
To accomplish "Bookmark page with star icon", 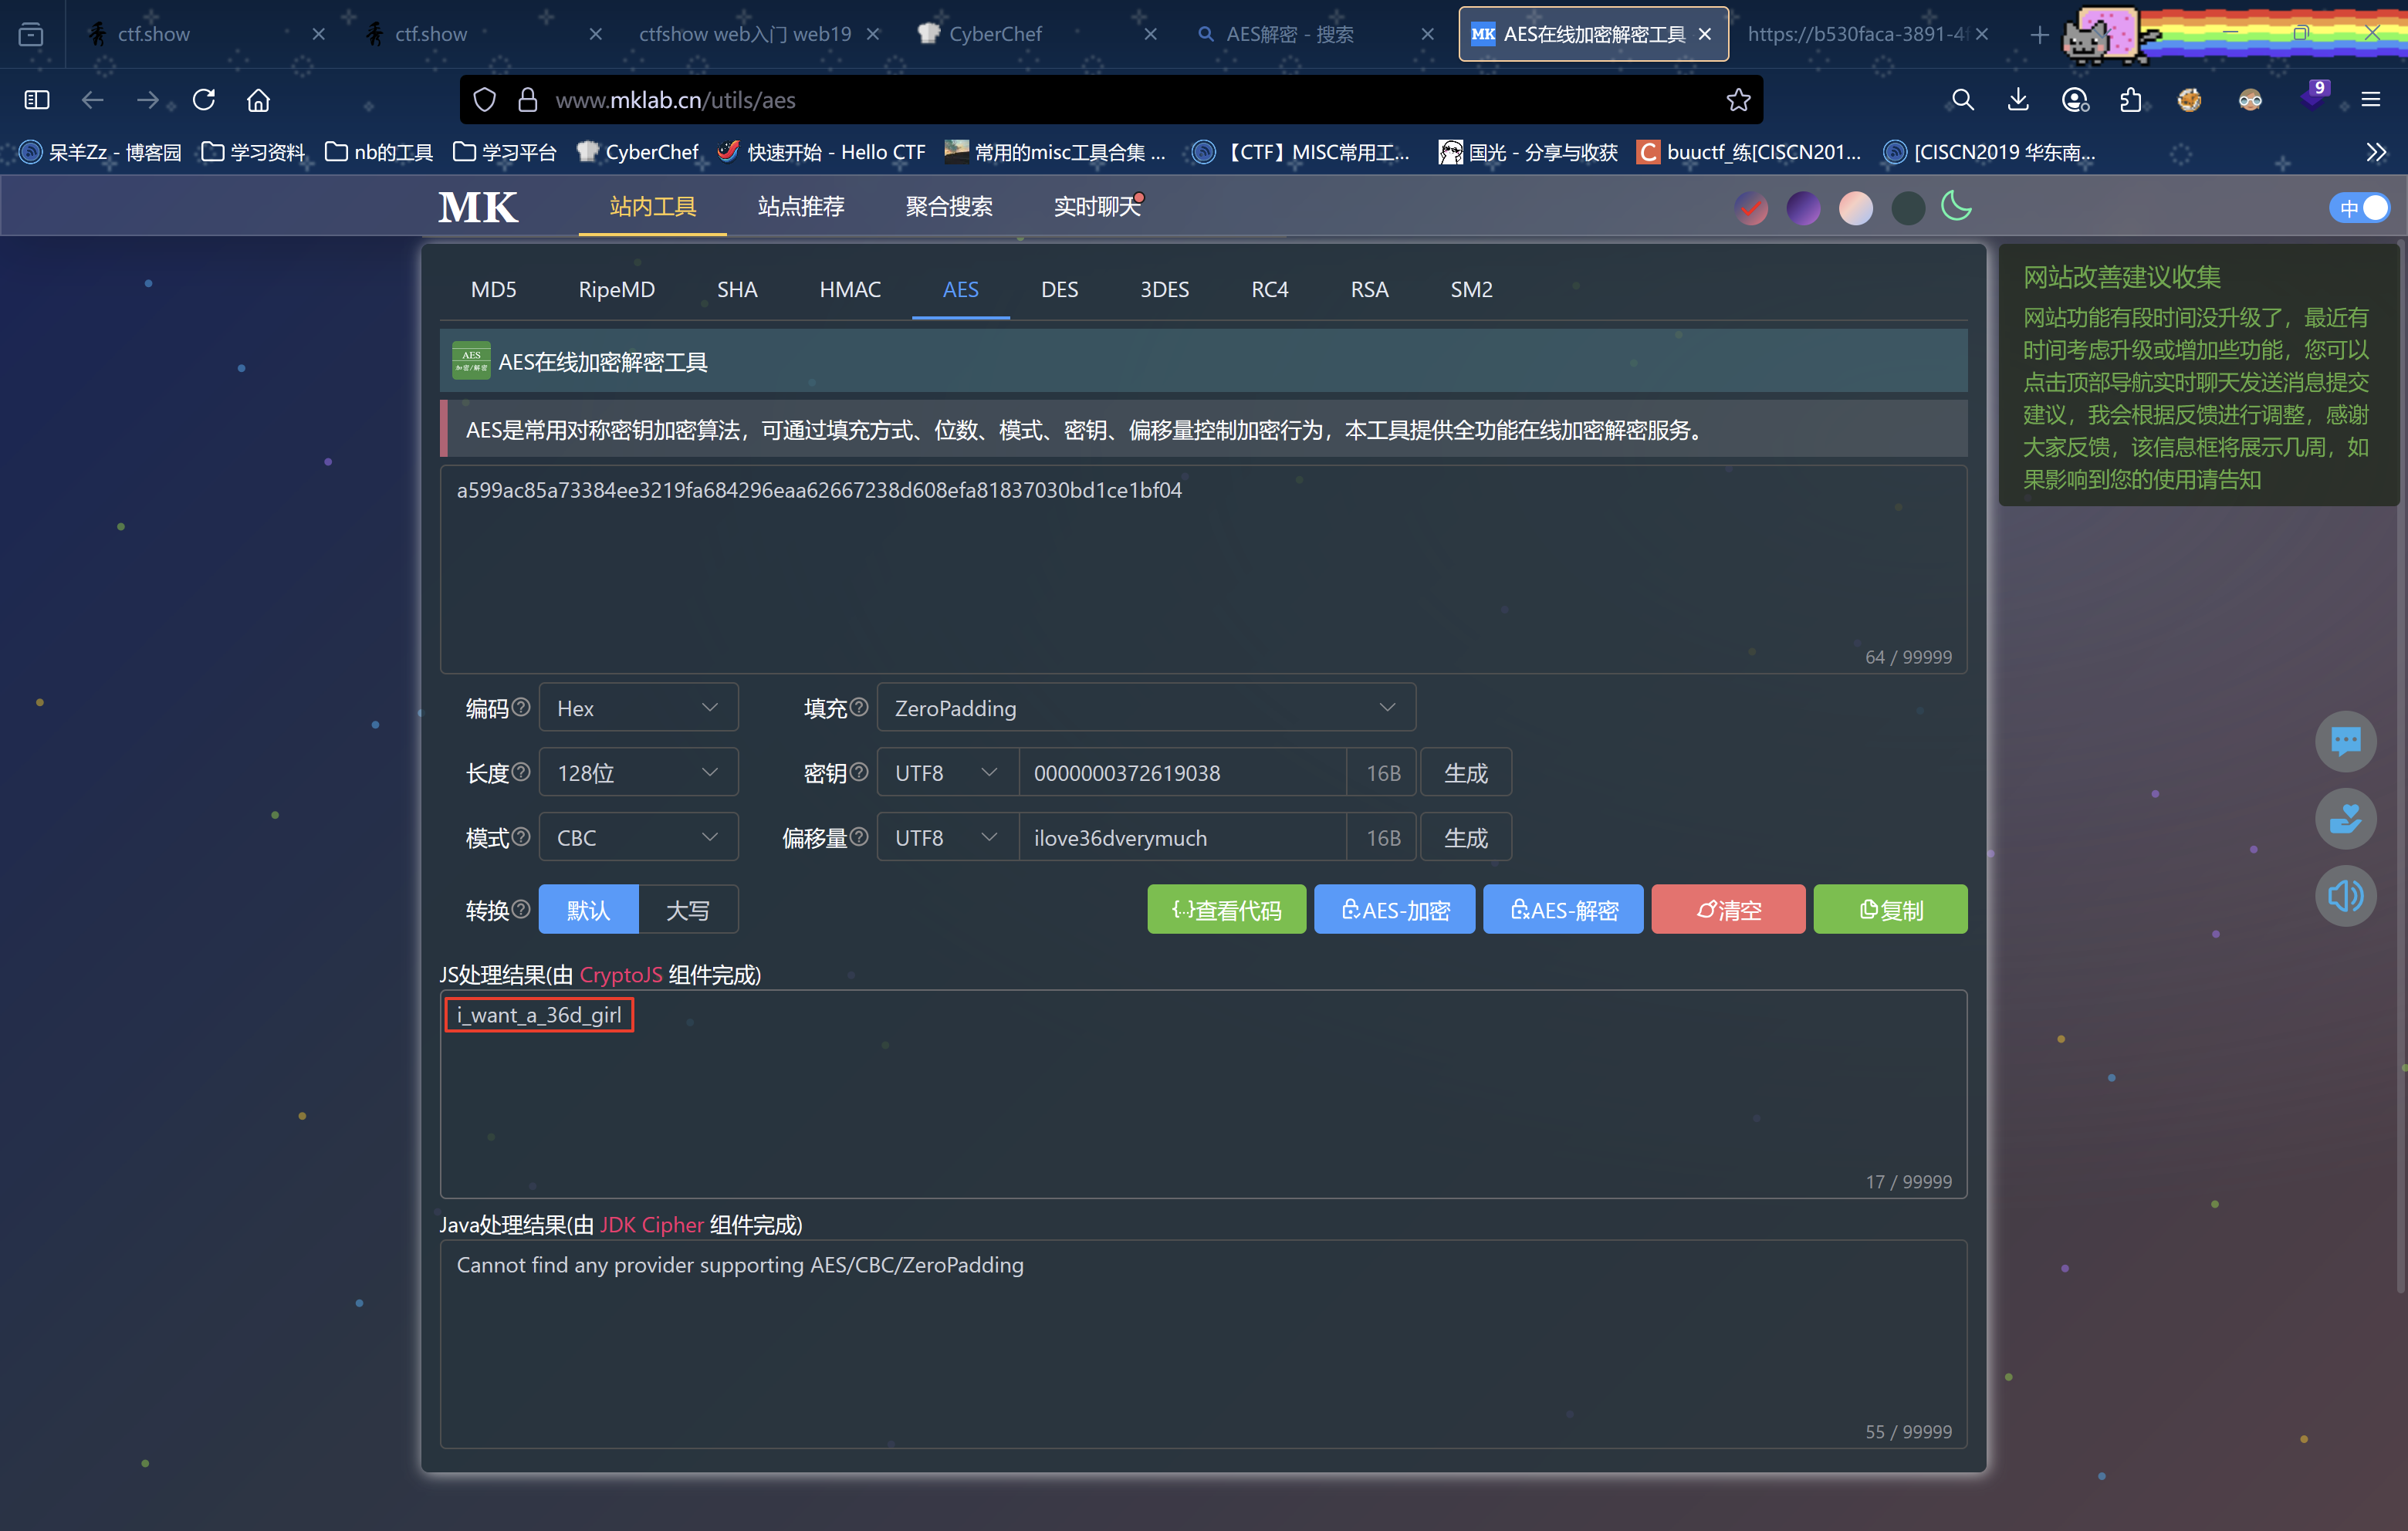I will tap(1738, 100).
